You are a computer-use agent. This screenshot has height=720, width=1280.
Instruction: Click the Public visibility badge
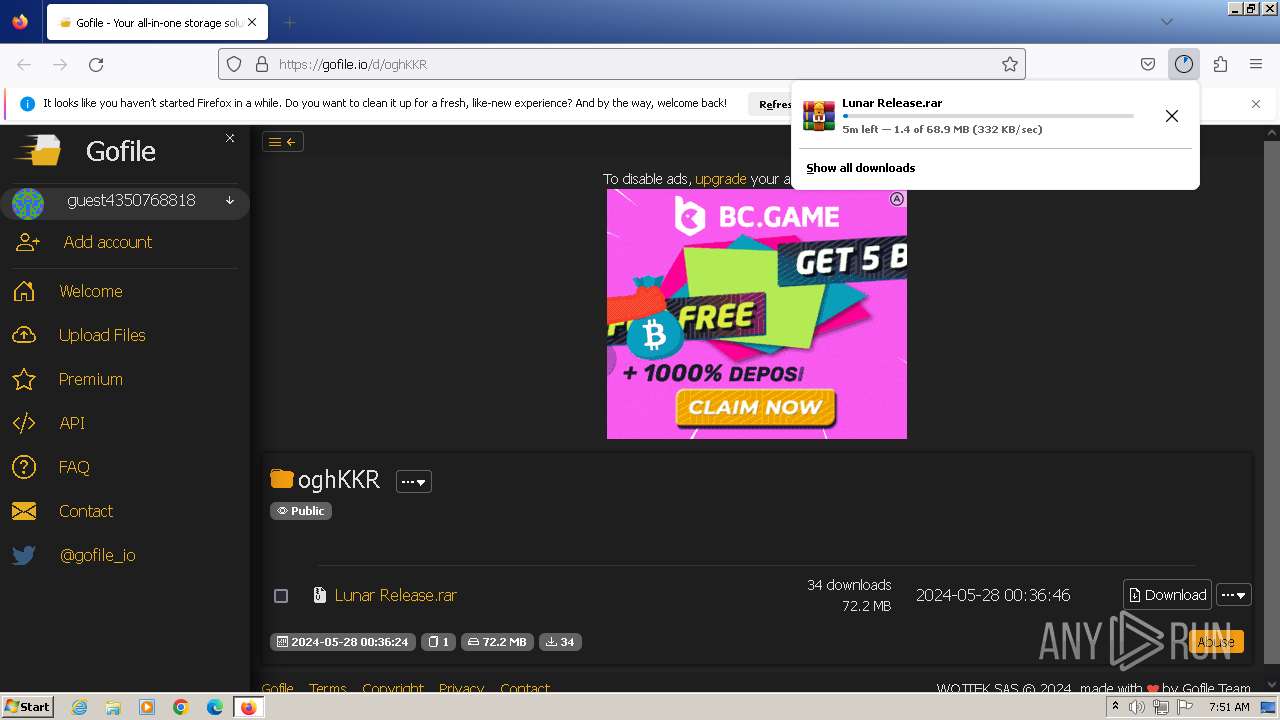[301, 511]
